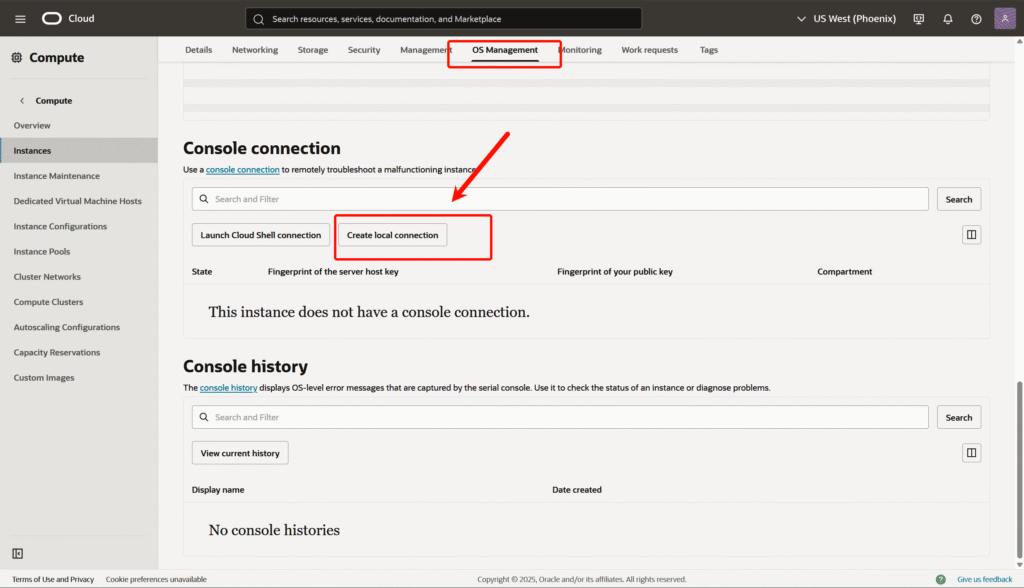The height and width of the screenshot is (588, 1024).
Task: Open the help question mark icon
Action: coord(976,19)
